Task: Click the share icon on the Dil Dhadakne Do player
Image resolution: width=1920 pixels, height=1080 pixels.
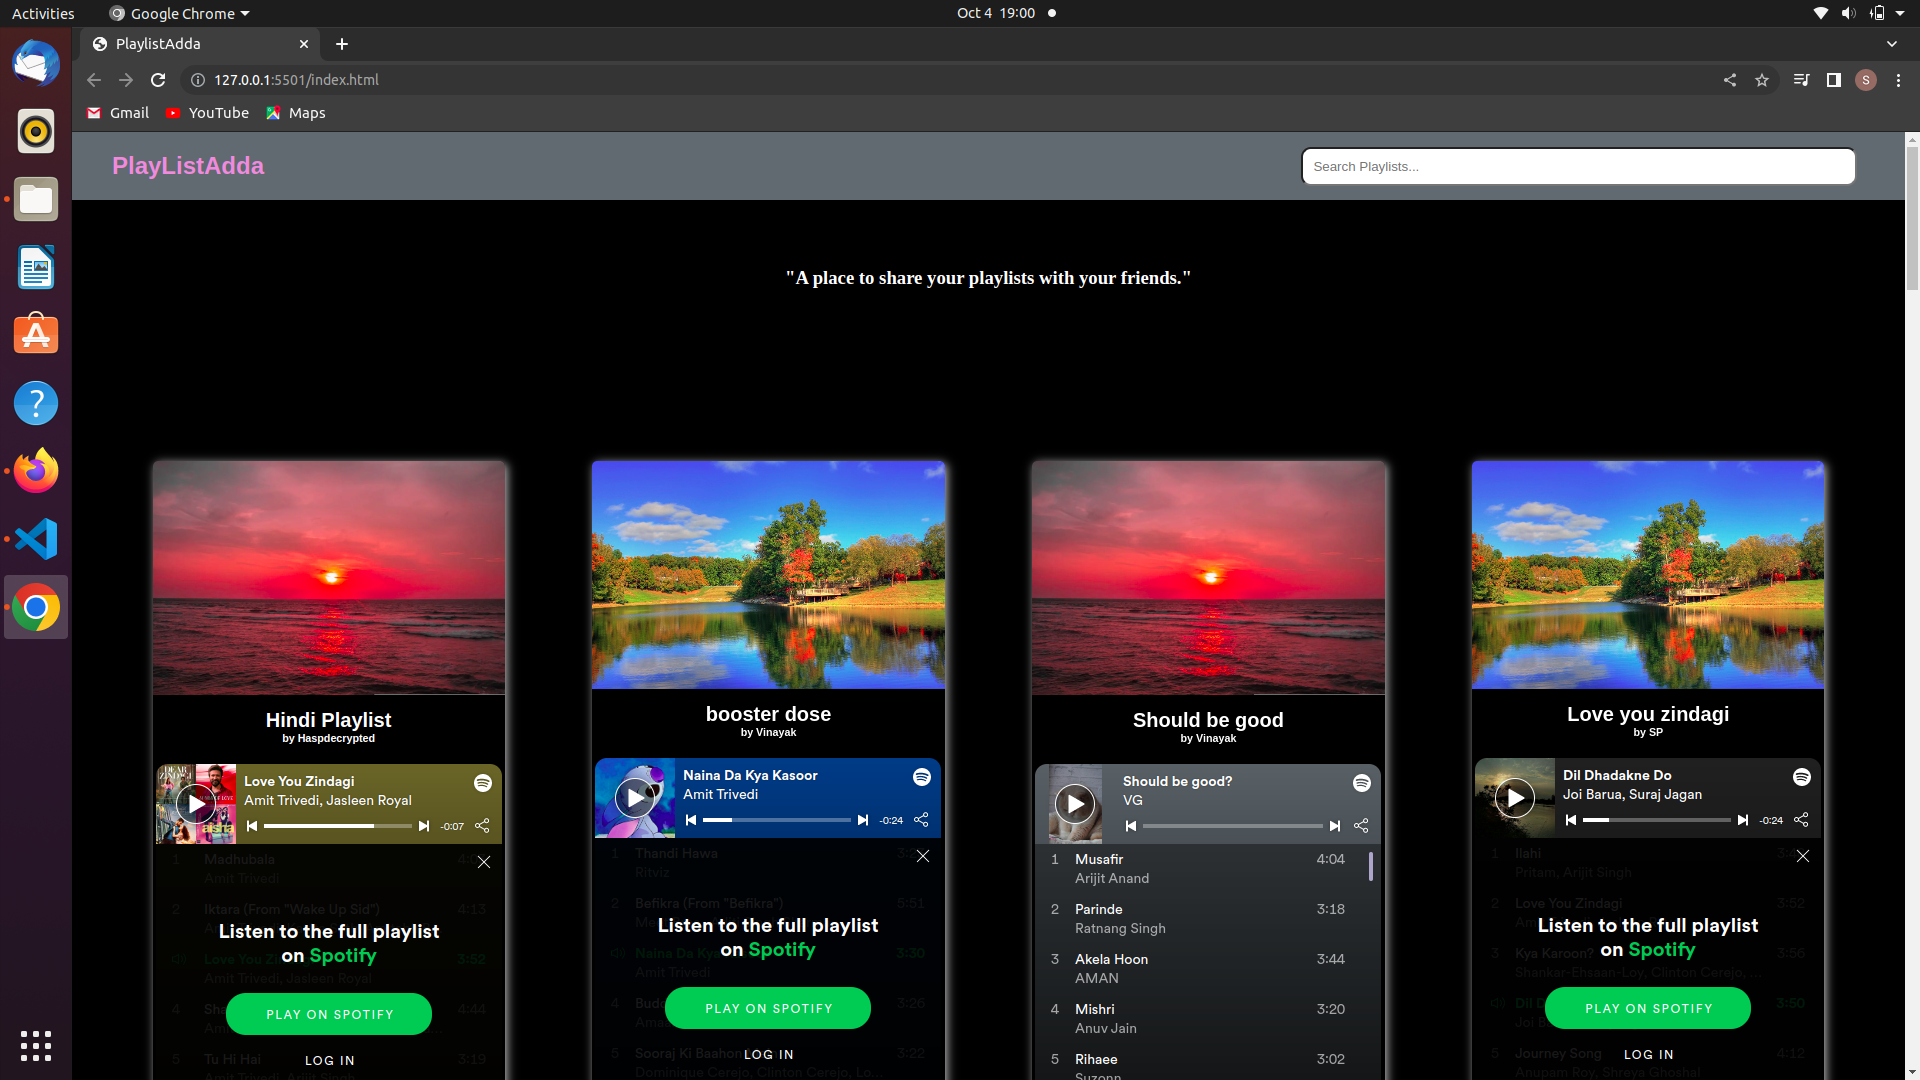Action: [x=1800, y=820]
